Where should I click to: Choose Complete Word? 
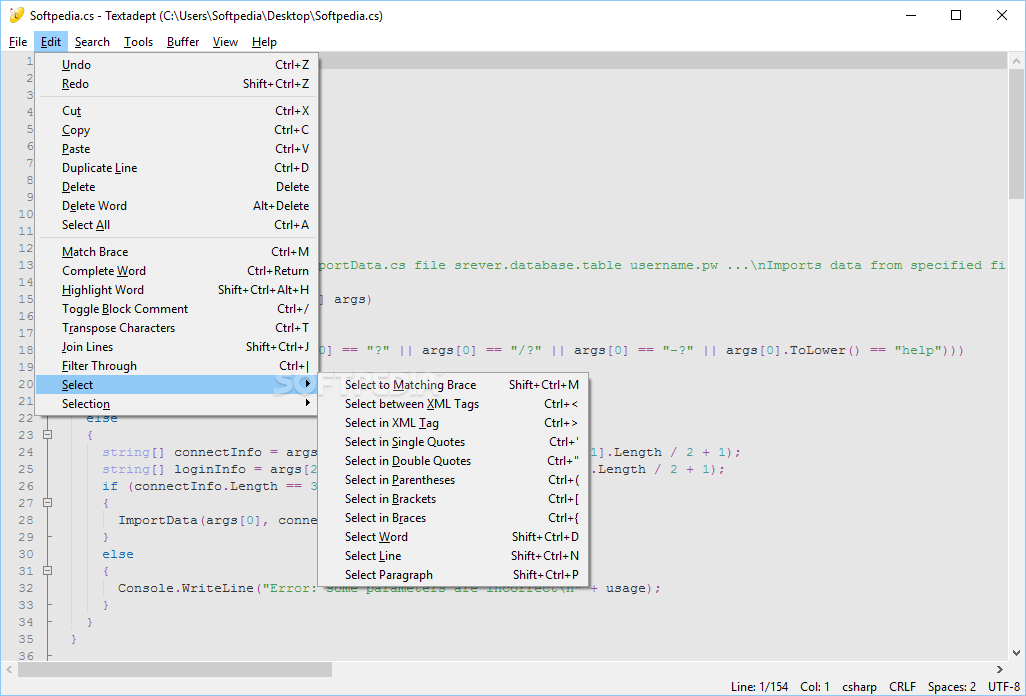pyautogui.click(x=177, y=271)
